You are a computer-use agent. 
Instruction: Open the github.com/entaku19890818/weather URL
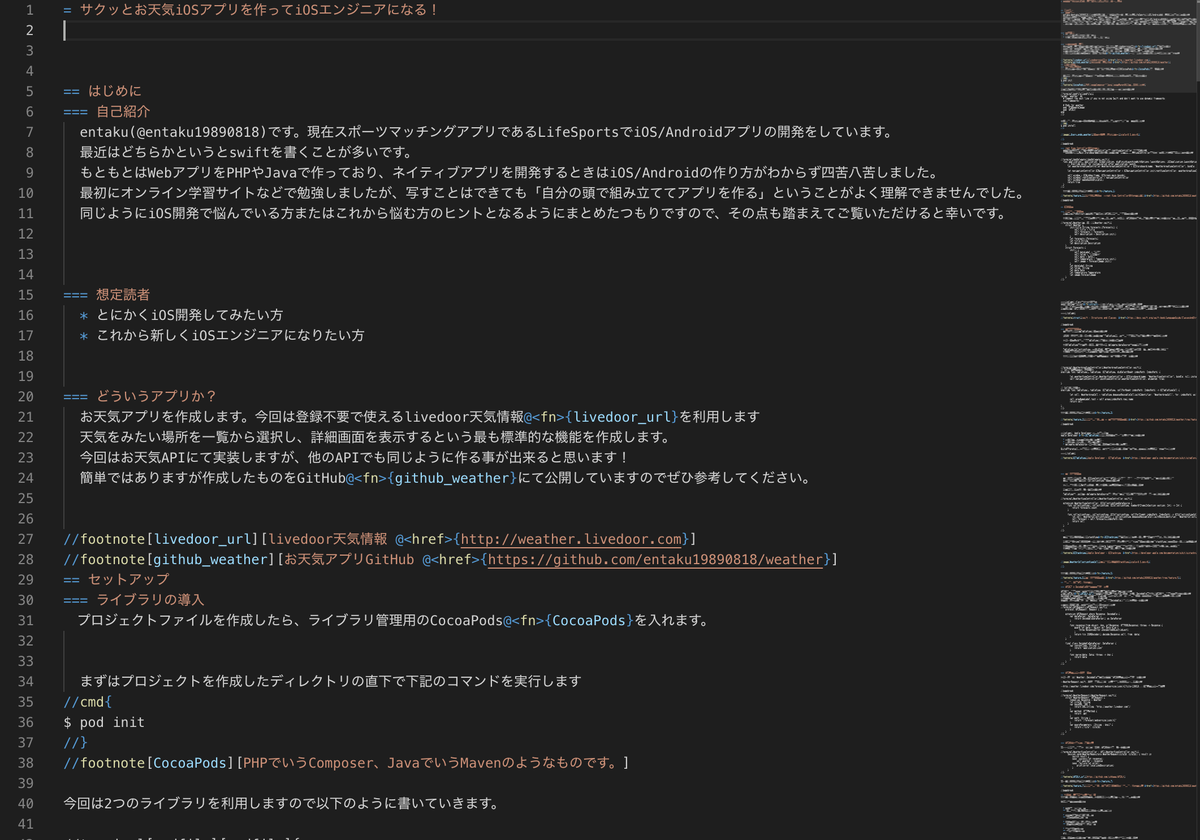point(657,559)
